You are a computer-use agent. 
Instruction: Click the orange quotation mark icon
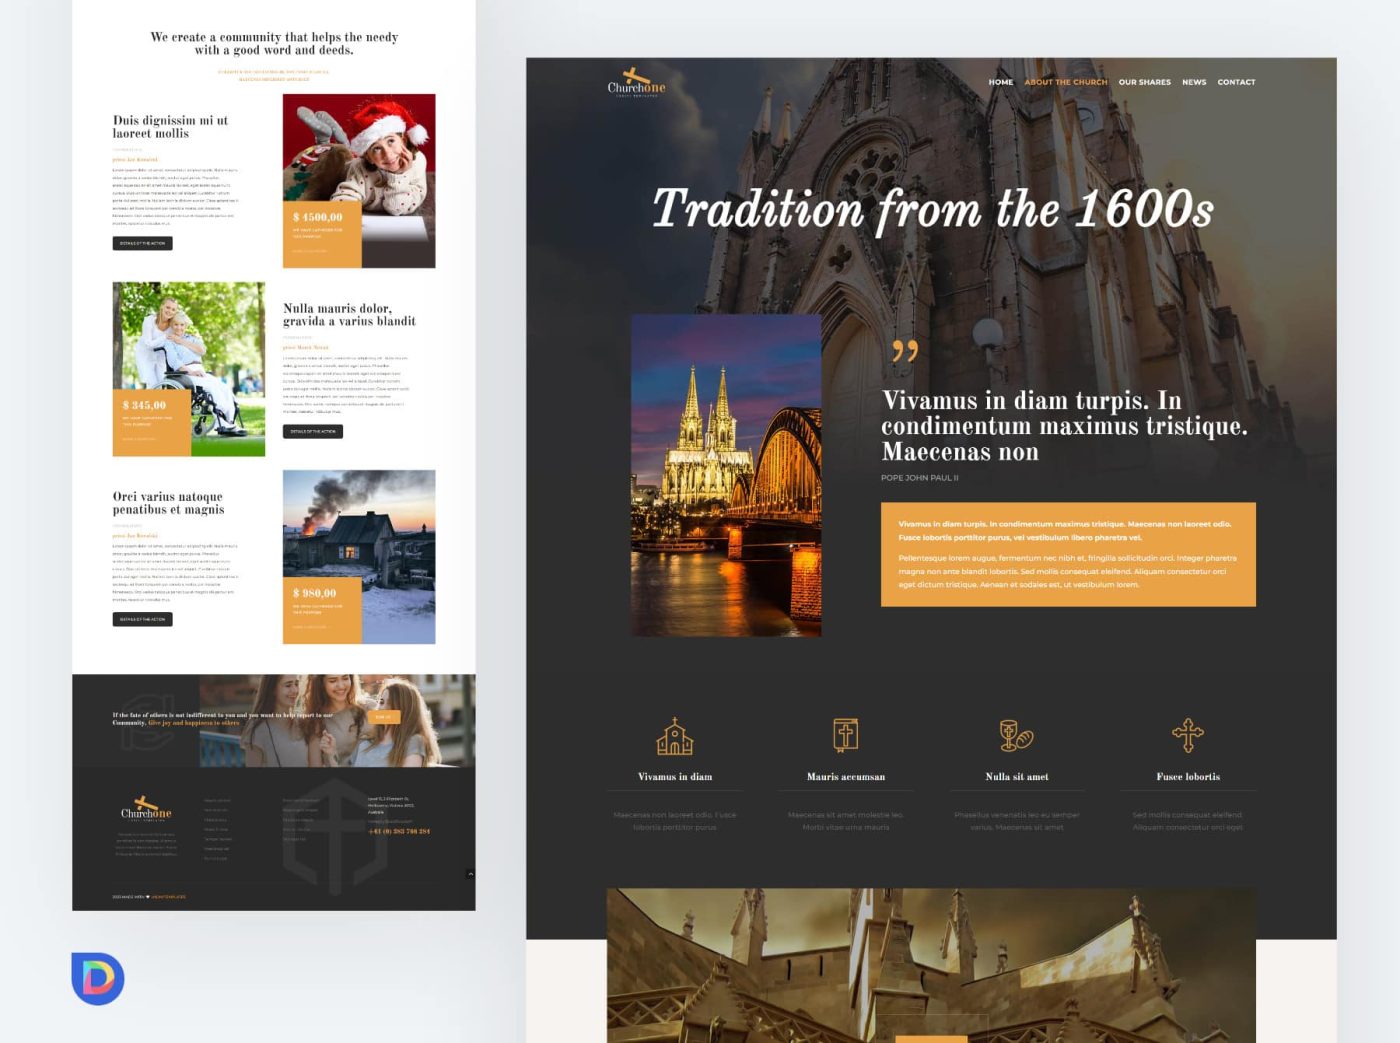(905, 350)
